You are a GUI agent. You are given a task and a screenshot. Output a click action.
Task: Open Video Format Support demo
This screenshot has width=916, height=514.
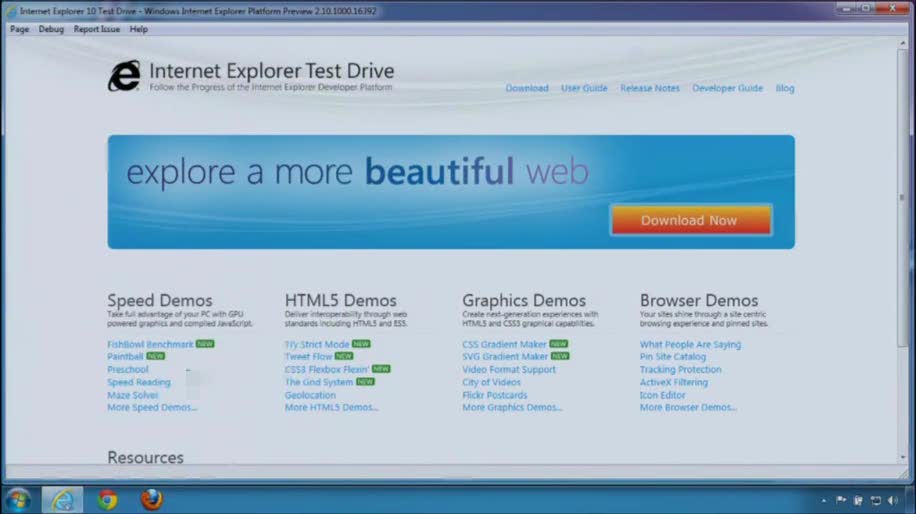pos(509,370)
